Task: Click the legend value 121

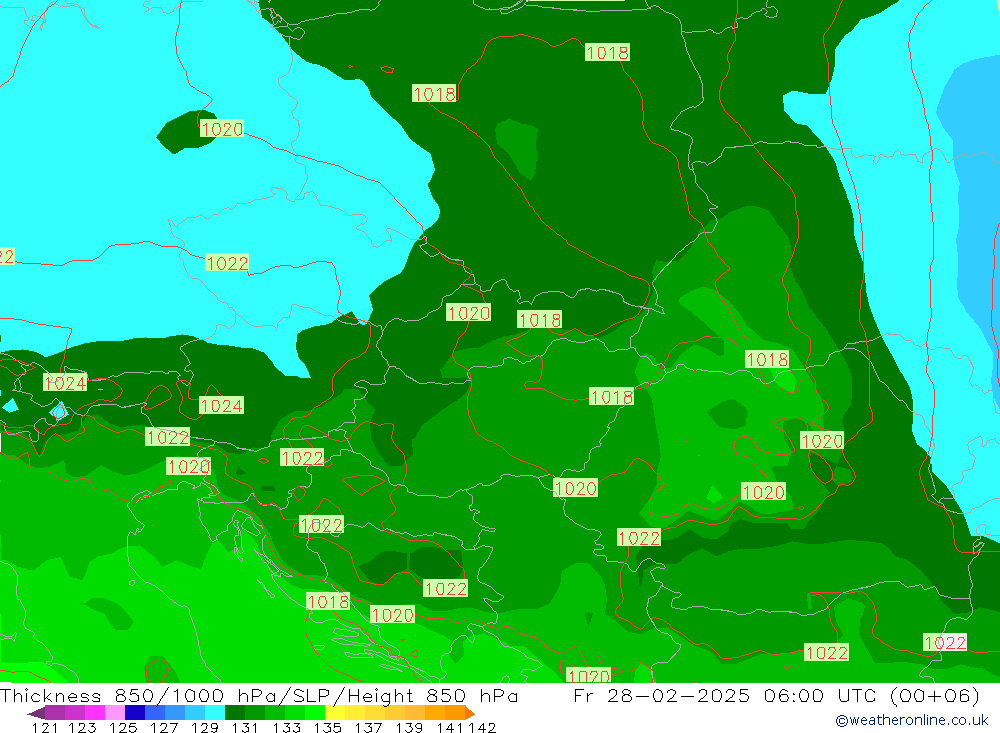Action: pos(44,727)
